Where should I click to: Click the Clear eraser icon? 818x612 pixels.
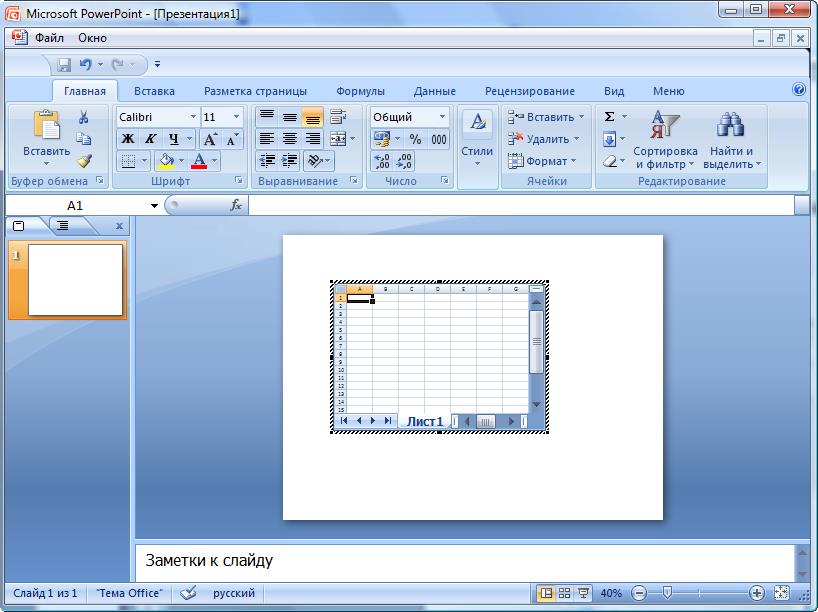[609, 161]
